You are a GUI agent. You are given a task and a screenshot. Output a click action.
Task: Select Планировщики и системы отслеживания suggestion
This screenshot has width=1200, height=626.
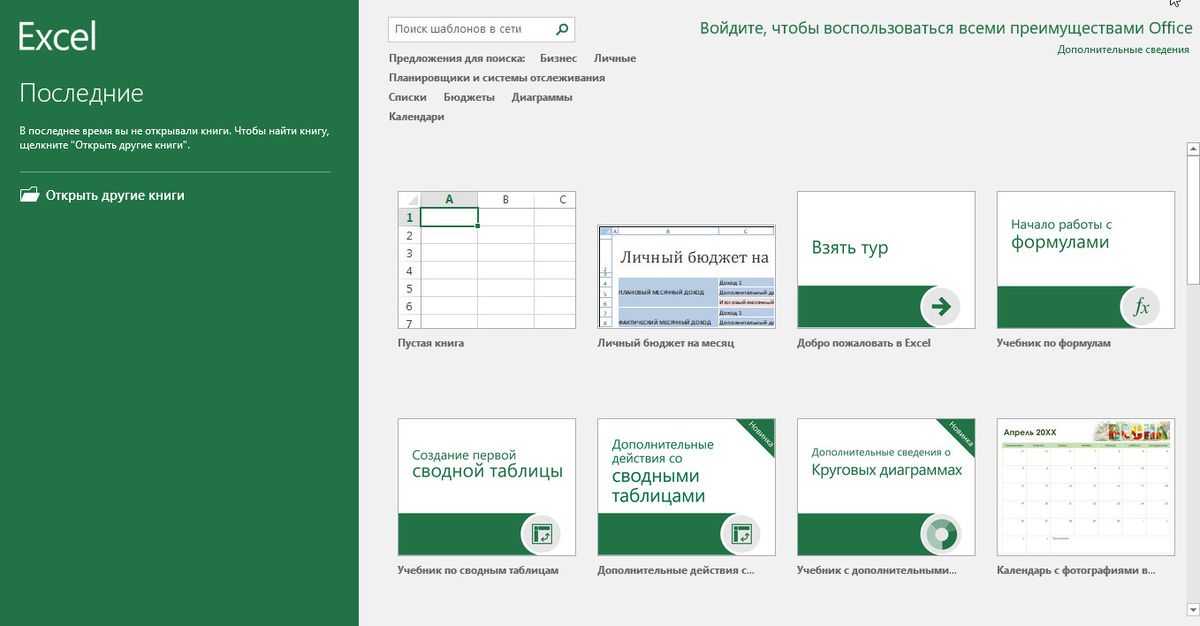coord(497,77)
